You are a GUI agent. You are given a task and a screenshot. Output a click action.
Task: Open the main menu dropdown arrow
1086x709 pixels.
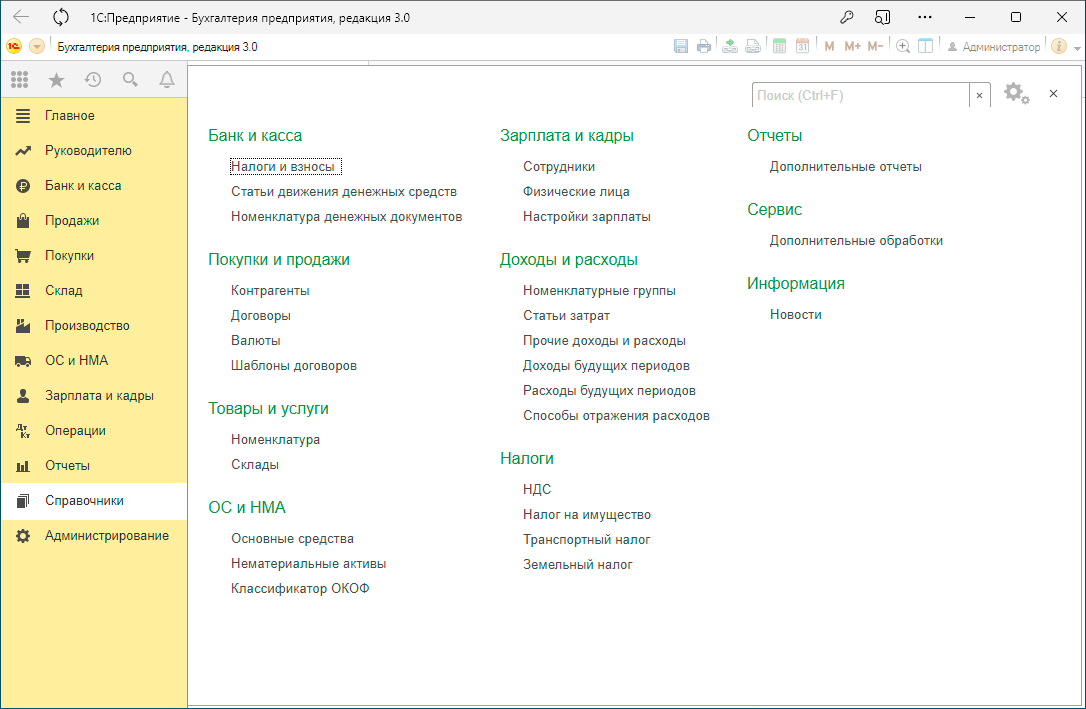click(x=37, y=46)
